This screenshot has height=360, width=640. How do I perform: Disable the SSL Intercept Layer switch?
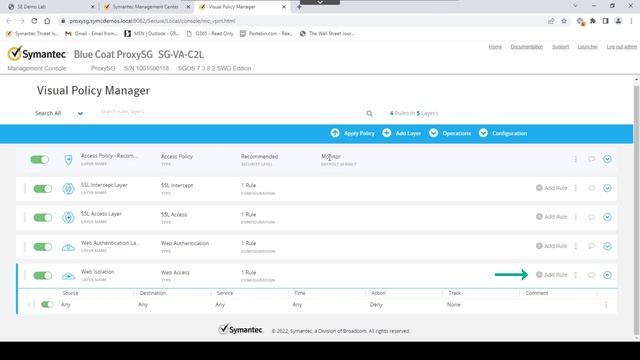(42, 189)
